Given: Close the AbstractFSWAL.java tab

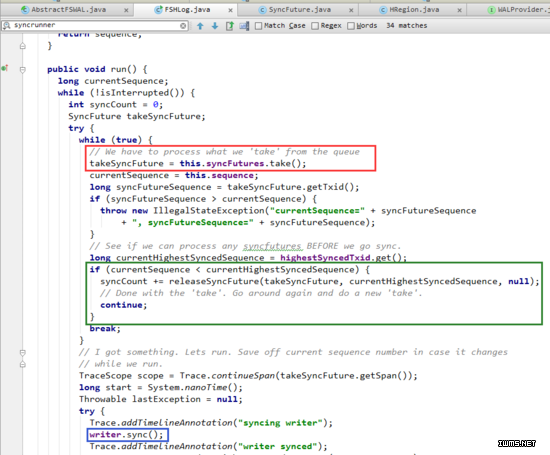Looking at the screenshot, I should tap(126, 11).
